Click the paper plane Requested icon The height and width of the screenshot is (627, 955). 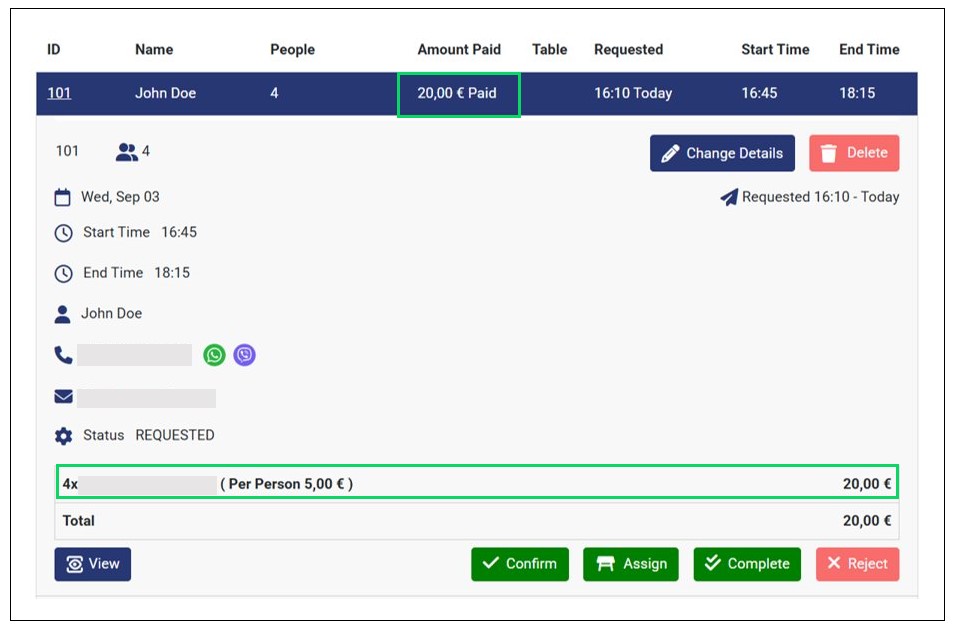(x=729, y=198)
